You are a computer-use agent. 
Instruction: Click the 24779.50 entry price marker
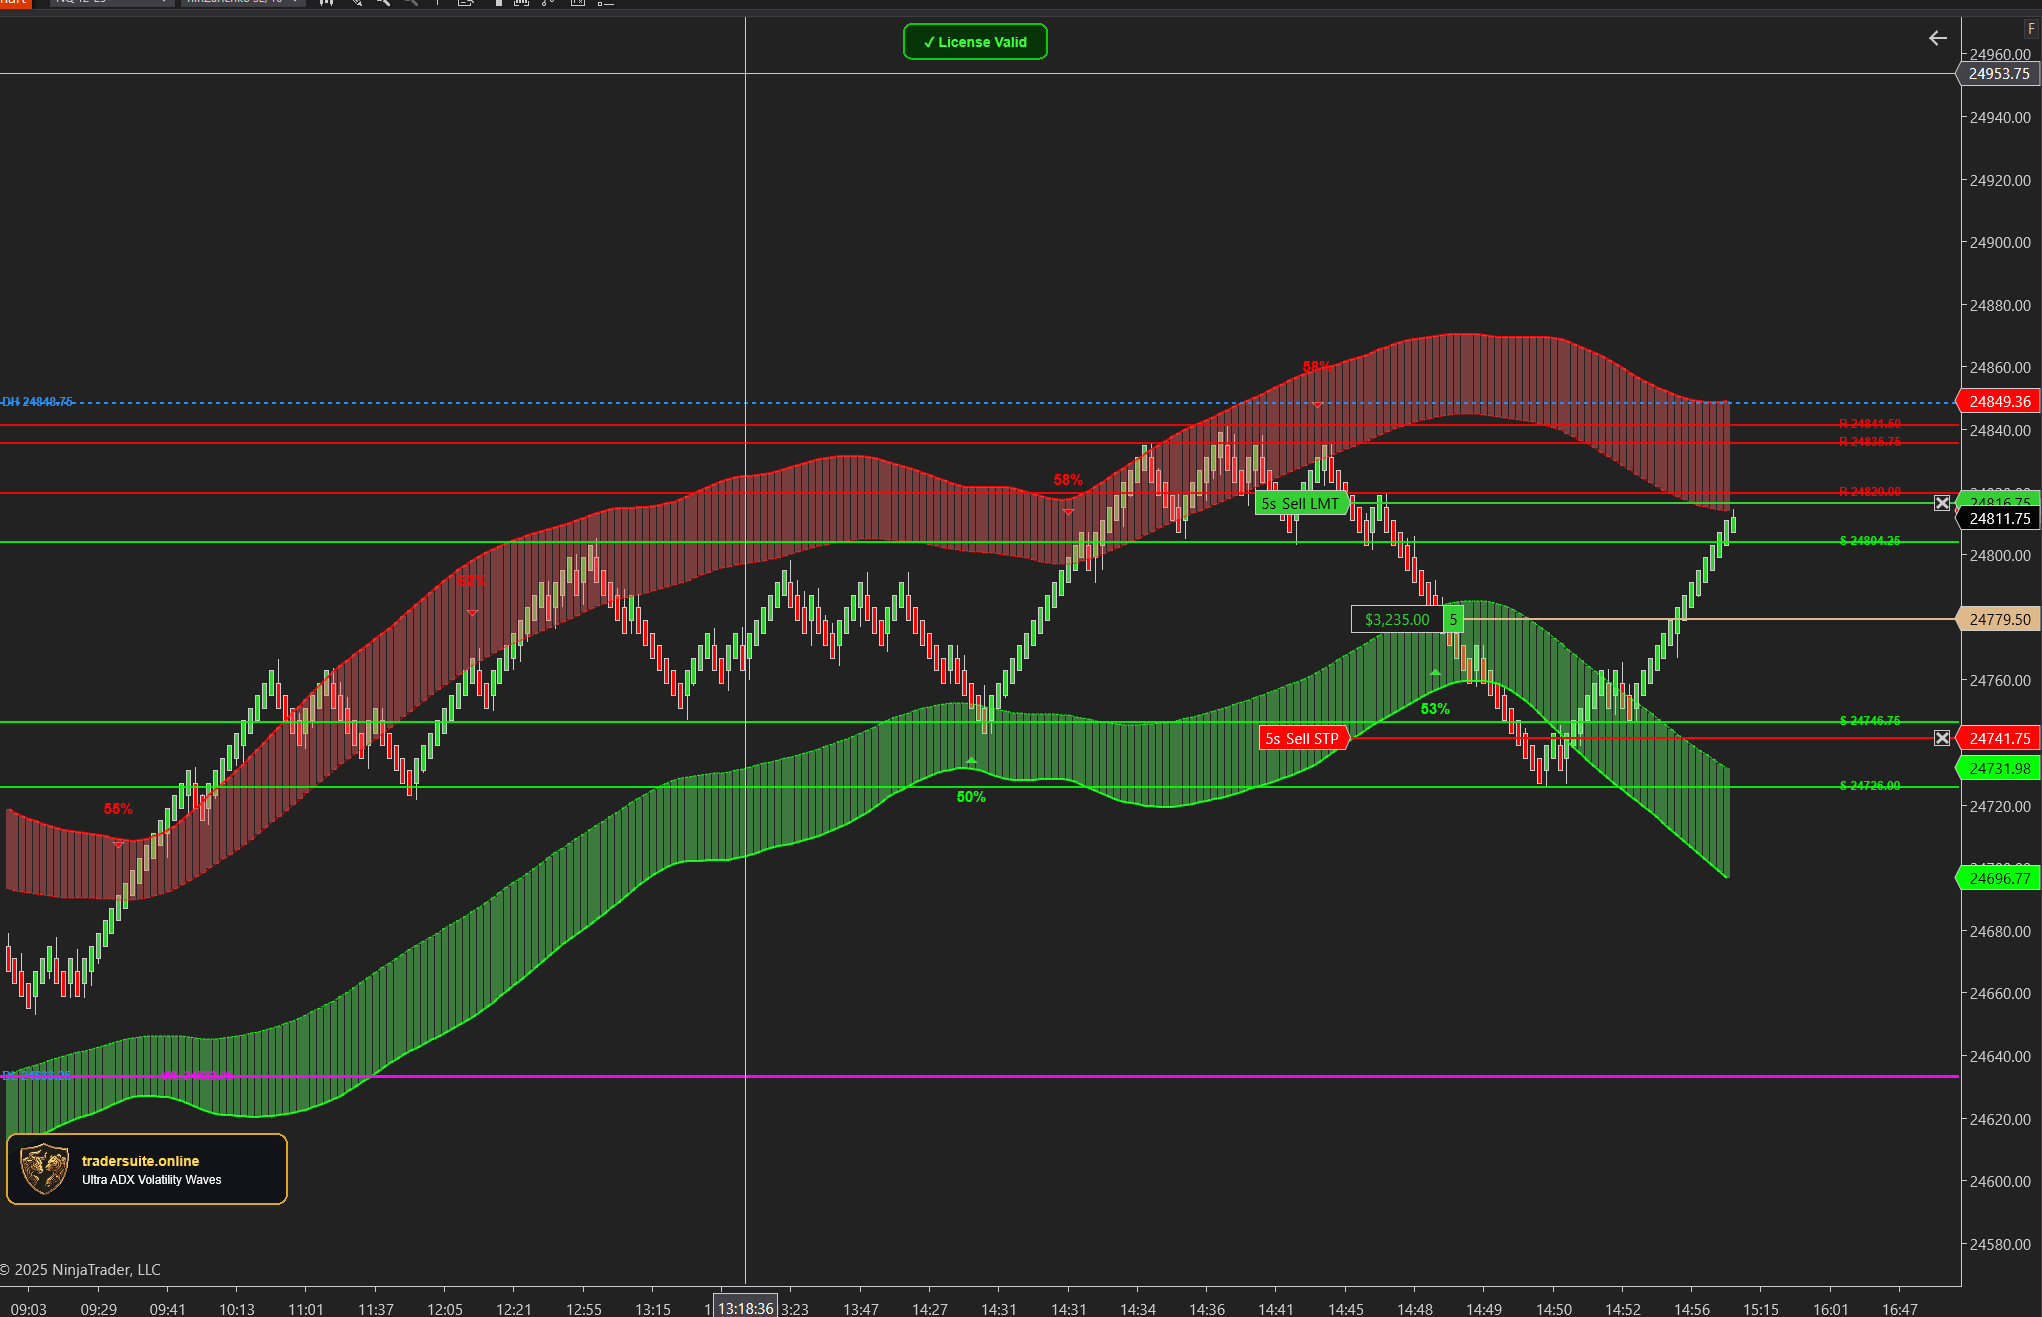(x=1999, y=619)
